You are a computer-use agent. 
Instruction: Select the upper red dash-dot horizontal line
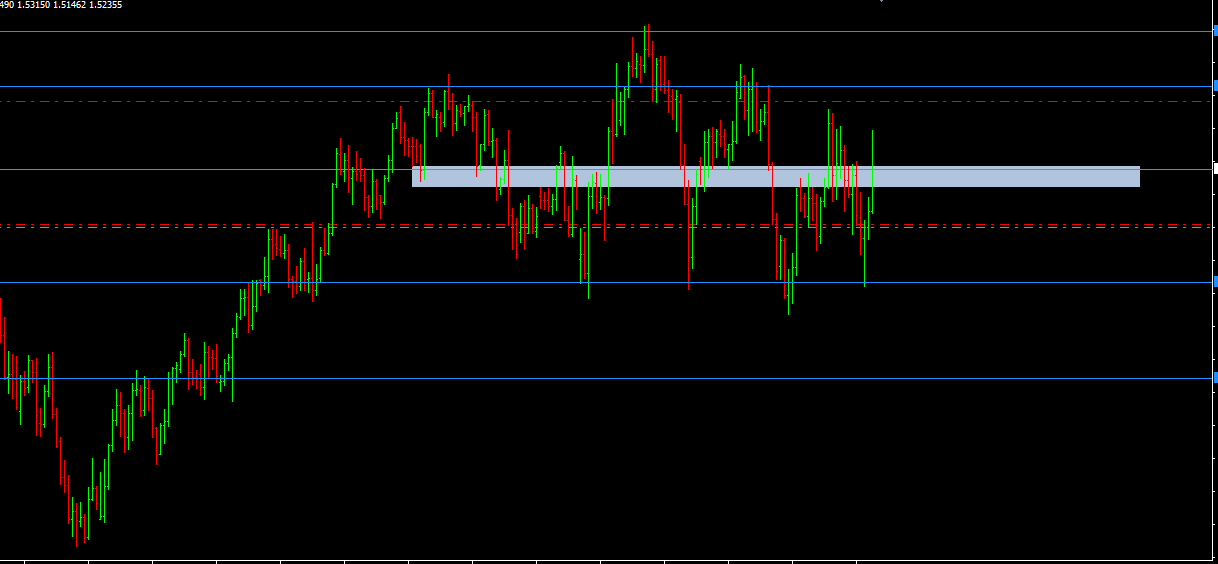pyautogui.click(x=606, y=101)
